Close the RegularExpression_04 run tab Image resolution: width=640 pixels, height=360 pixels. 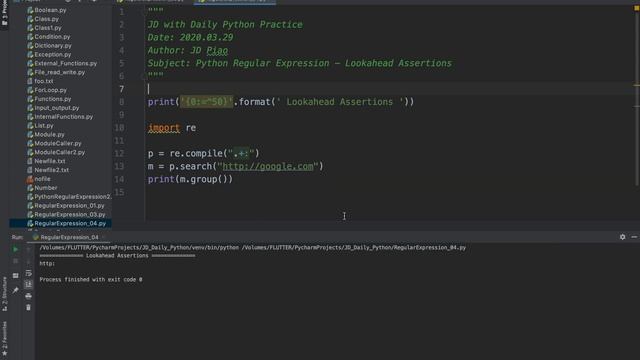pos(104,237)
